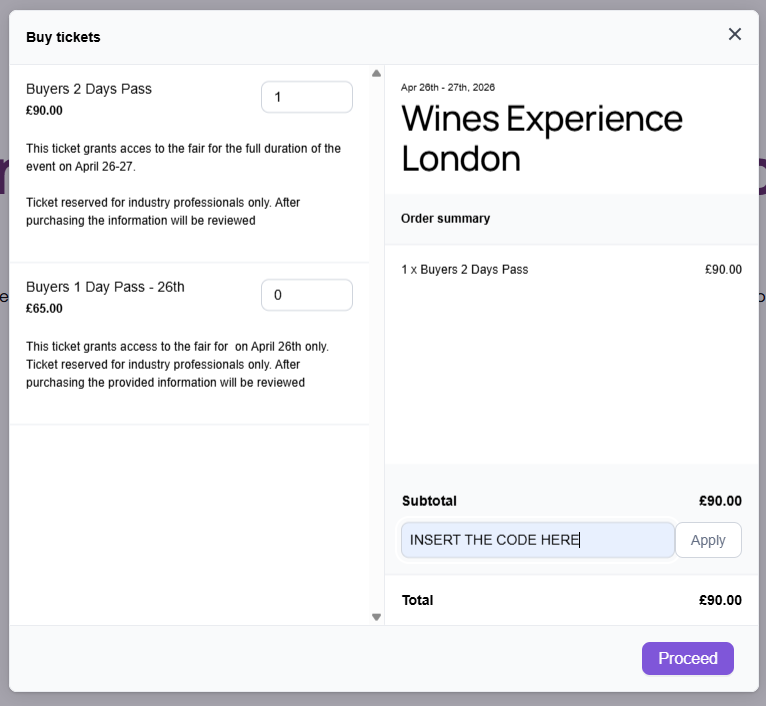Click the £65.00 ticket price

[x=44, y=309]
